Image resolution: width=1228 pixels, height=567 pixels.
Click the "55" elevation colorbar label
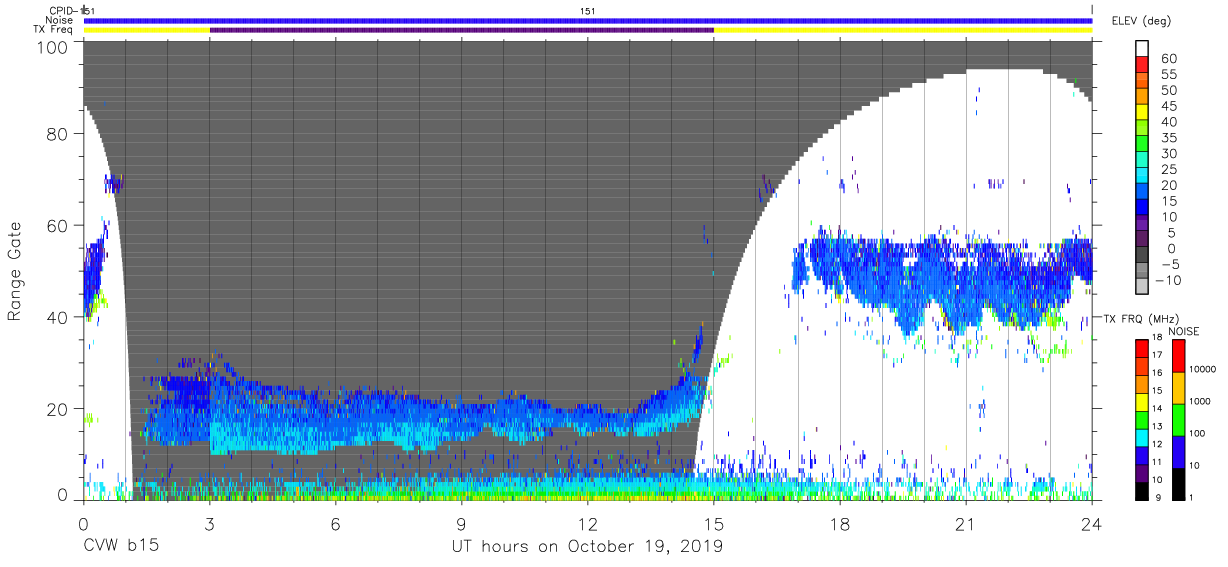point(1169,75)
